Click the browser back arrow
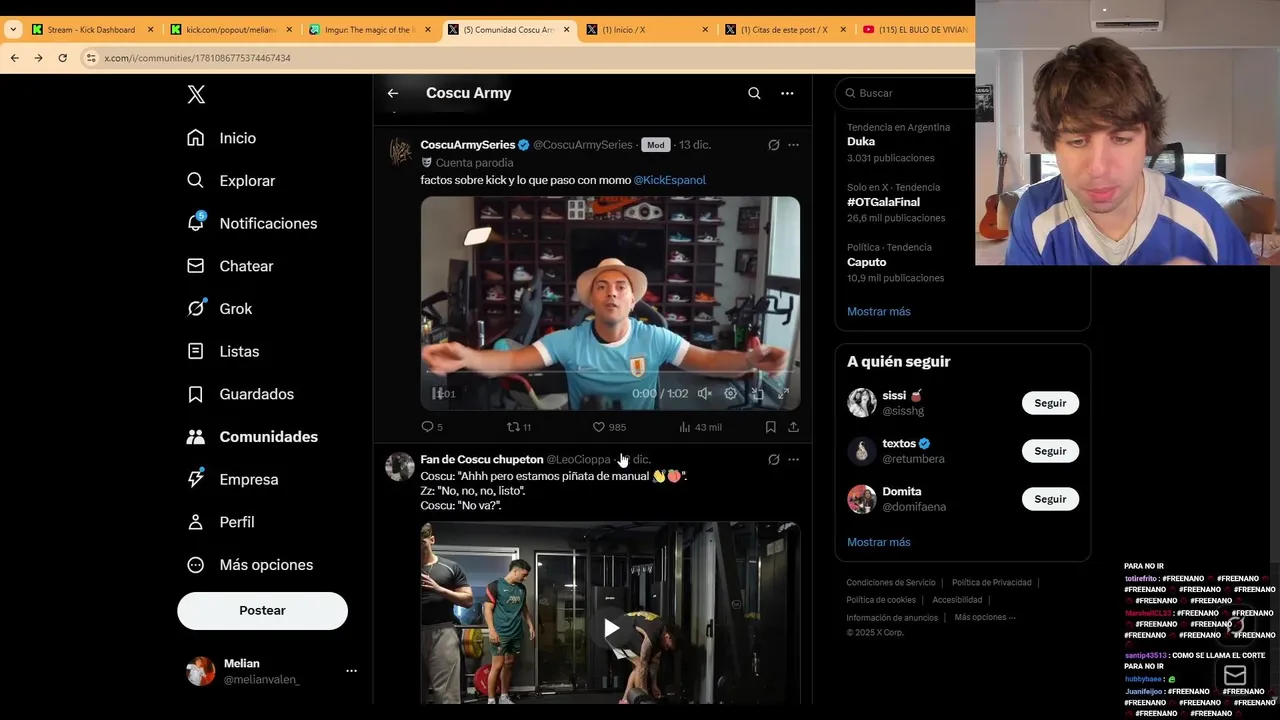This screenshot has height=720, width=1280. coord(14,58)
